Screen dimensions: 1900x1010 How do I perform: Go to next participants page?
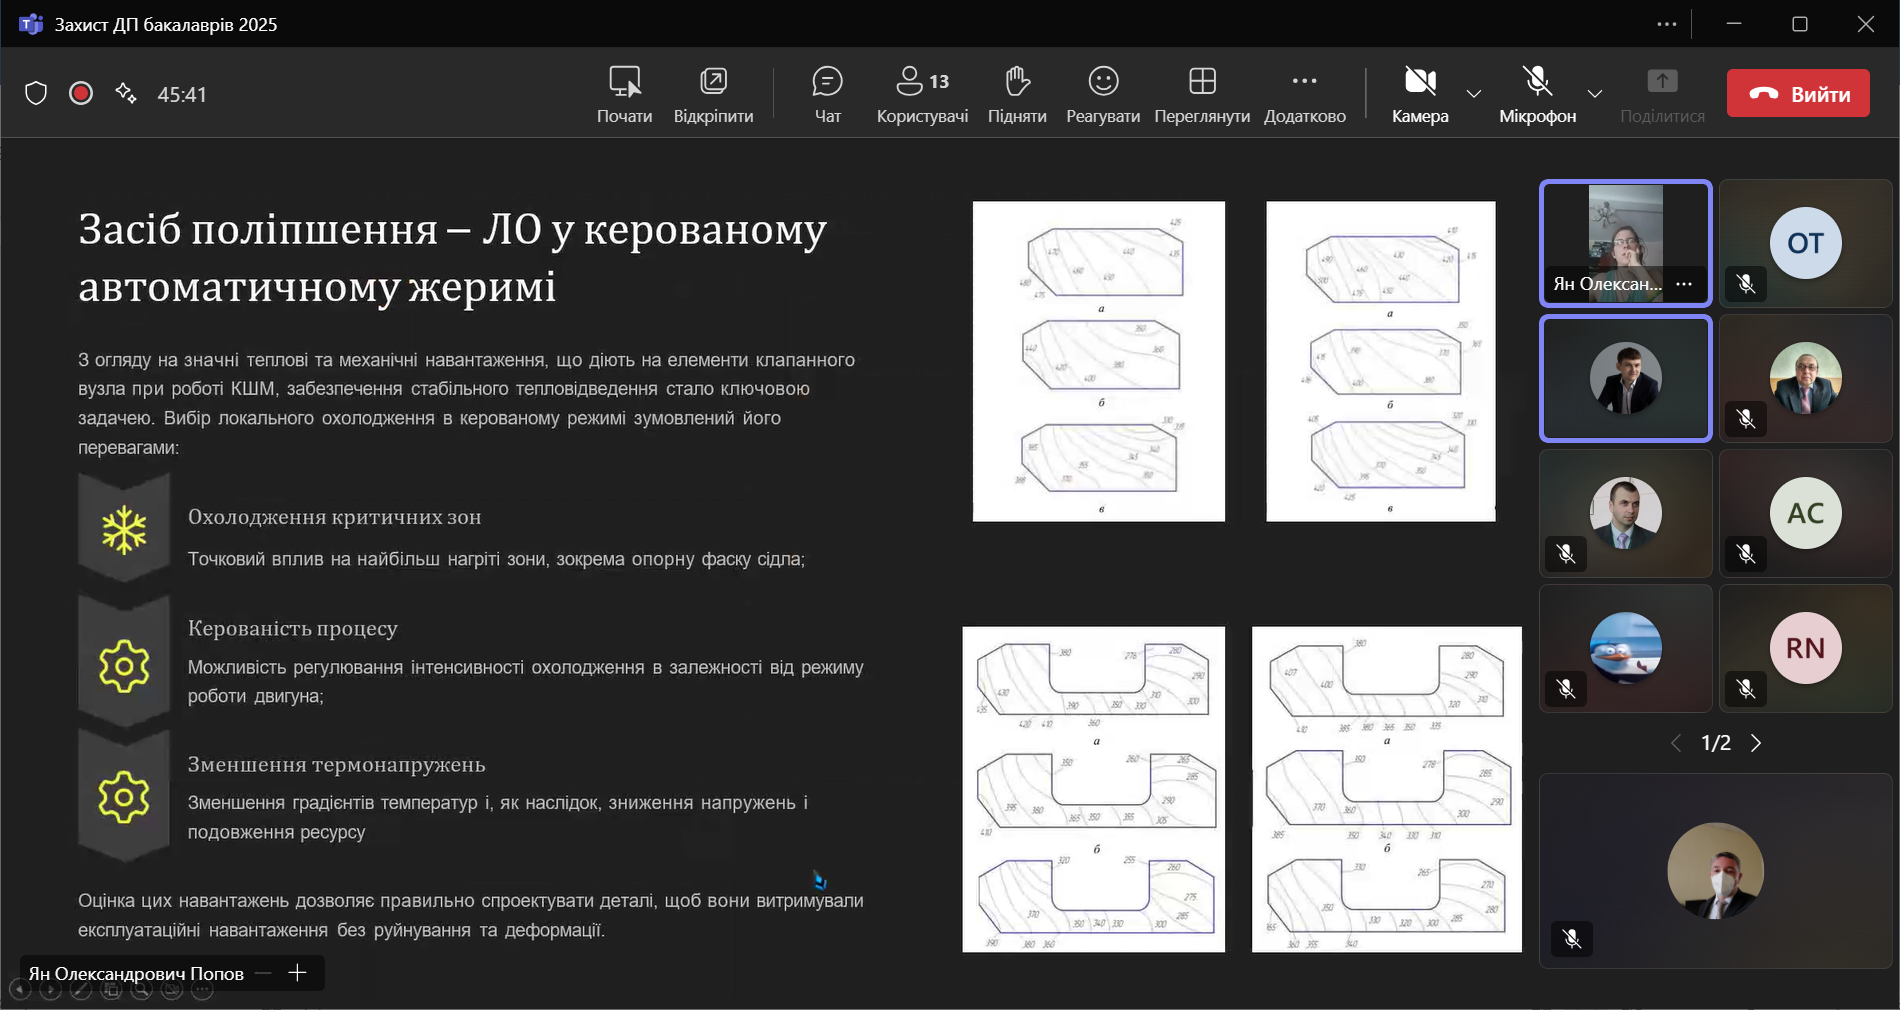(1756, 743)
